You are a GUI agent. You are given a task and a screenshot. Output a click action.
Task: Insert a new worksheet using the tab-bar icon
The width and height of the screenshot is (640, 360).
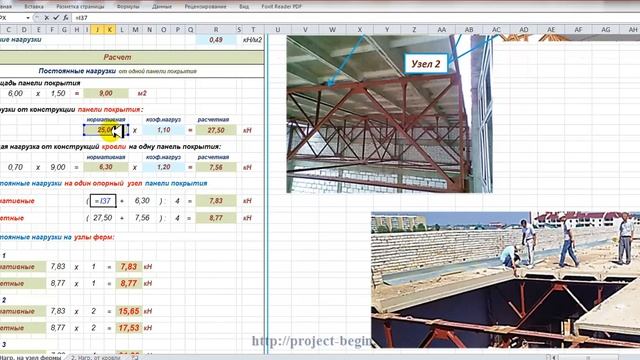pyautogui.click(x=135, y=357)
